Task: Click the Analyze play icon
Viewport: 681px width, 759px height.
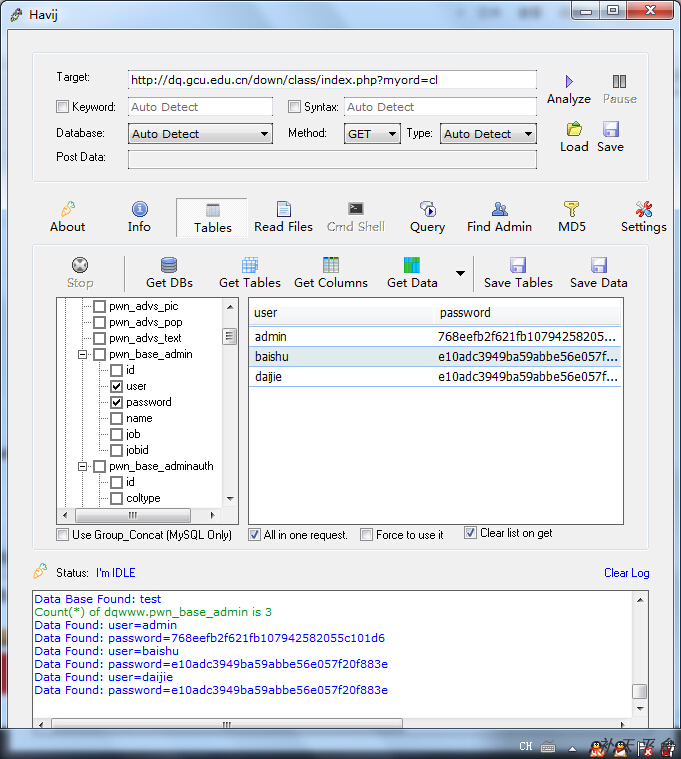Action: click(569, 81)
